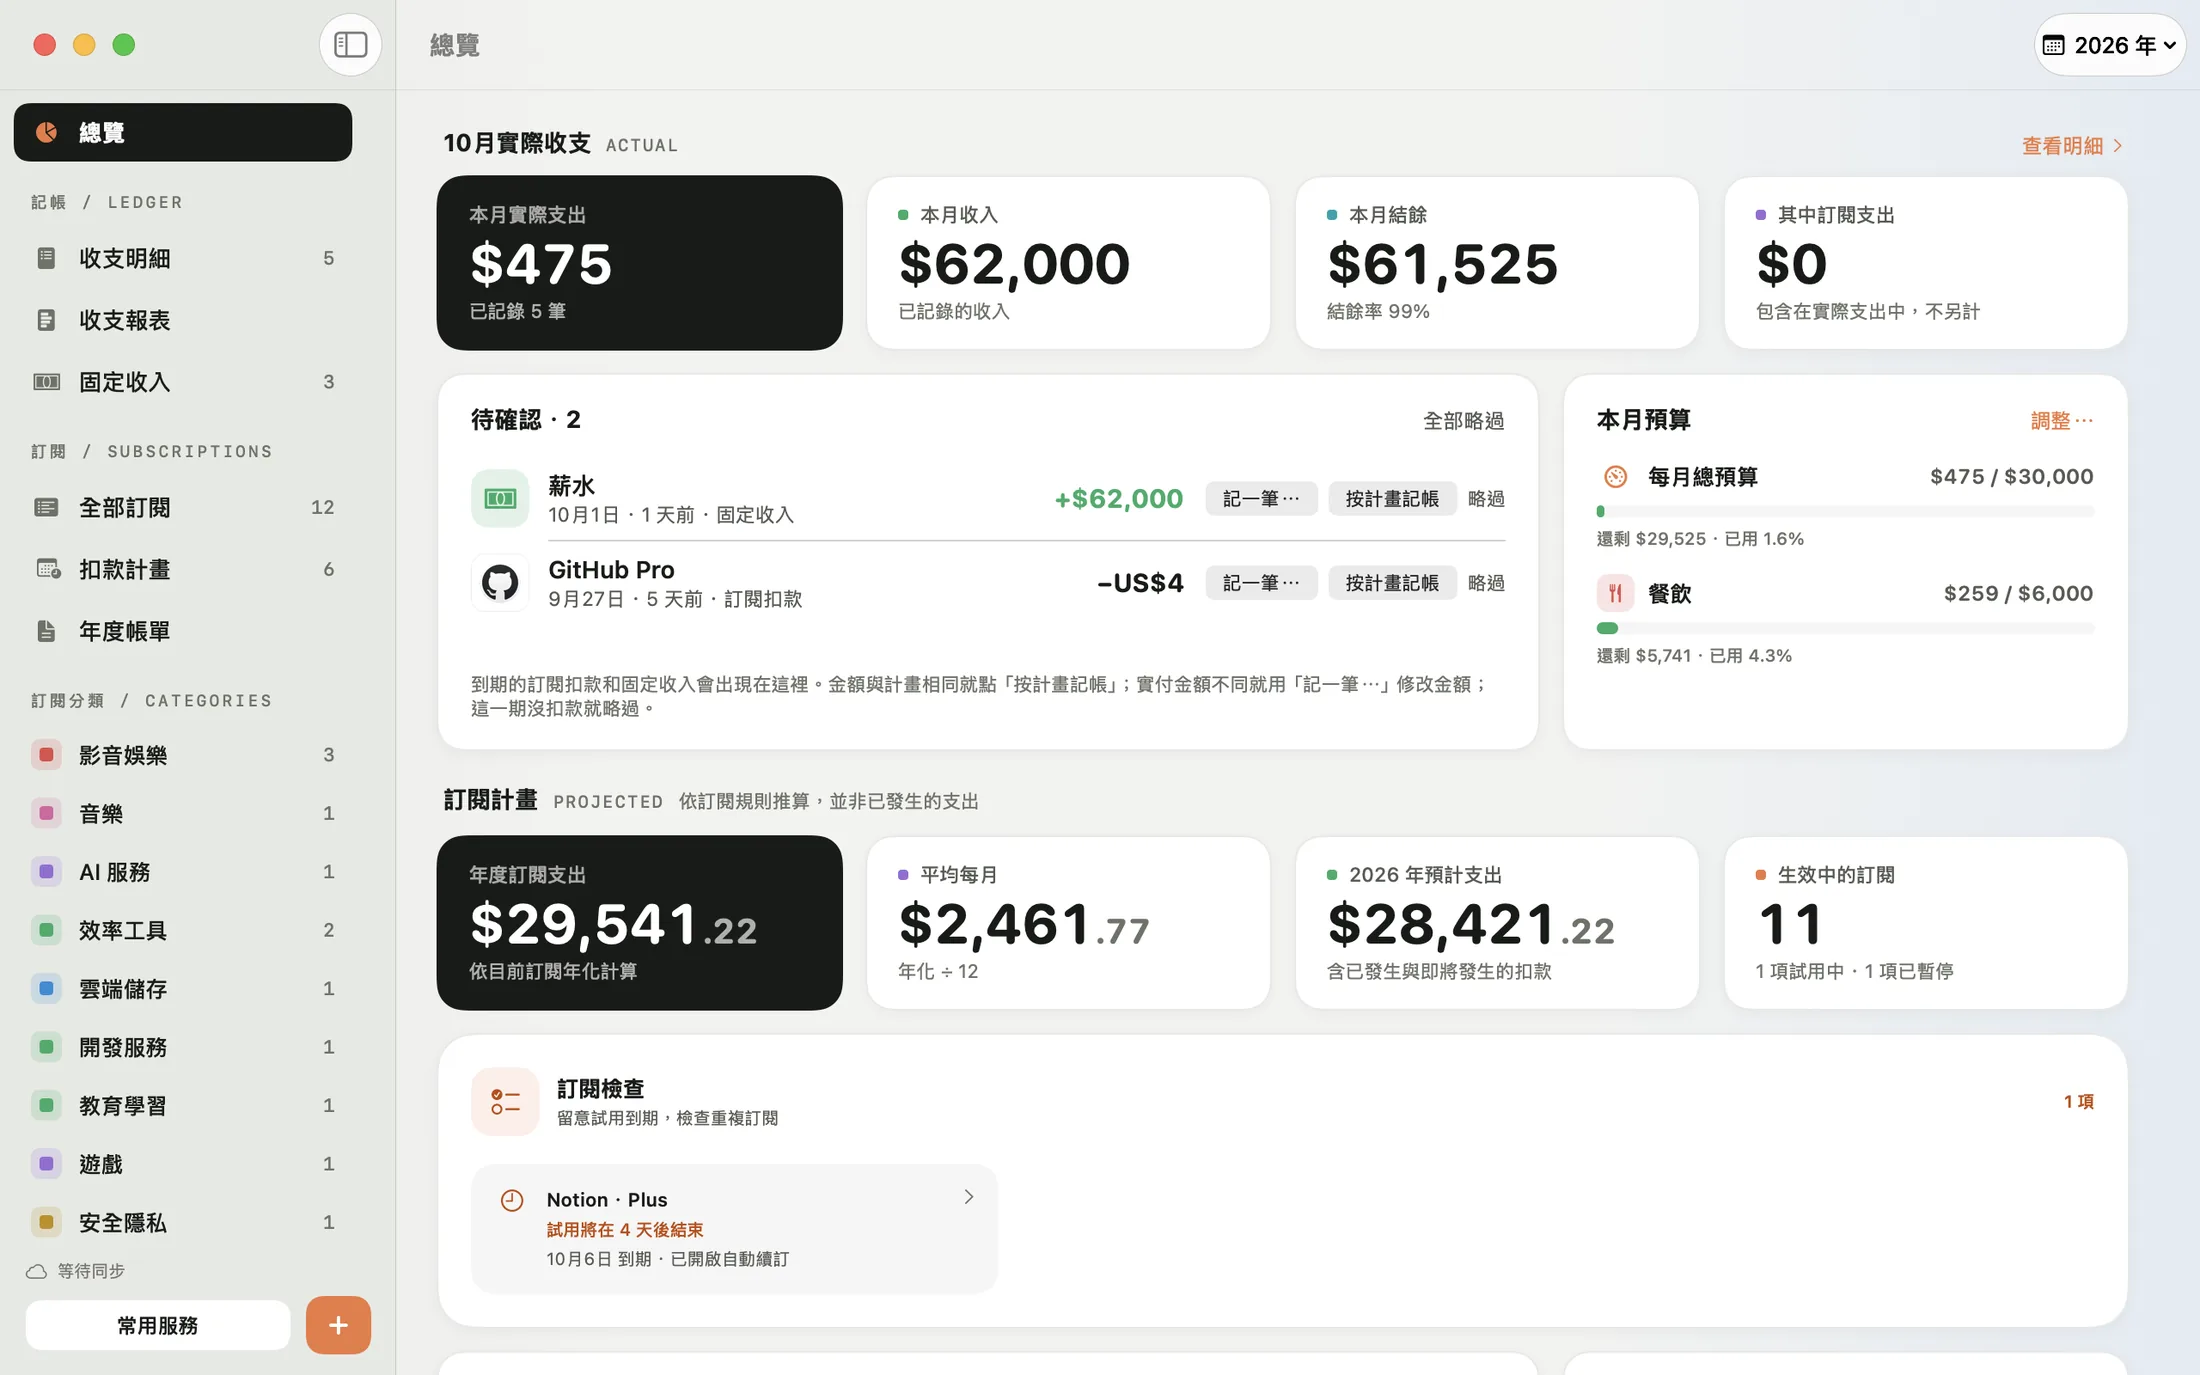Toggle the sidebar panel icon
Viewport: 2200px width, 1375px height.
(x=350, y=45)
